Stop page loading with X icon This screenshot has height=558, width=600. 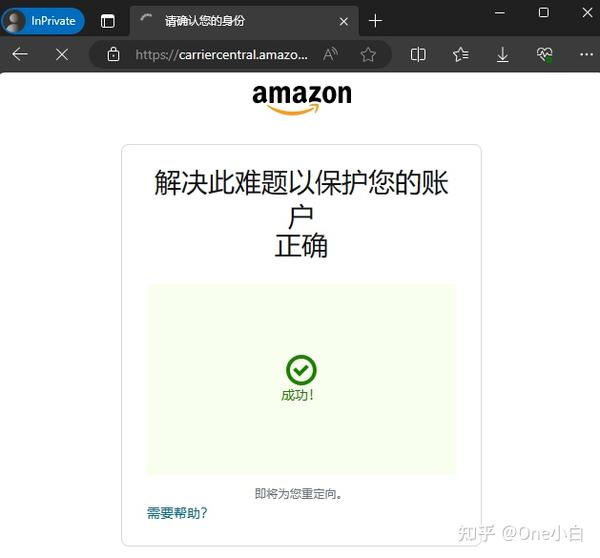[62, 55]
